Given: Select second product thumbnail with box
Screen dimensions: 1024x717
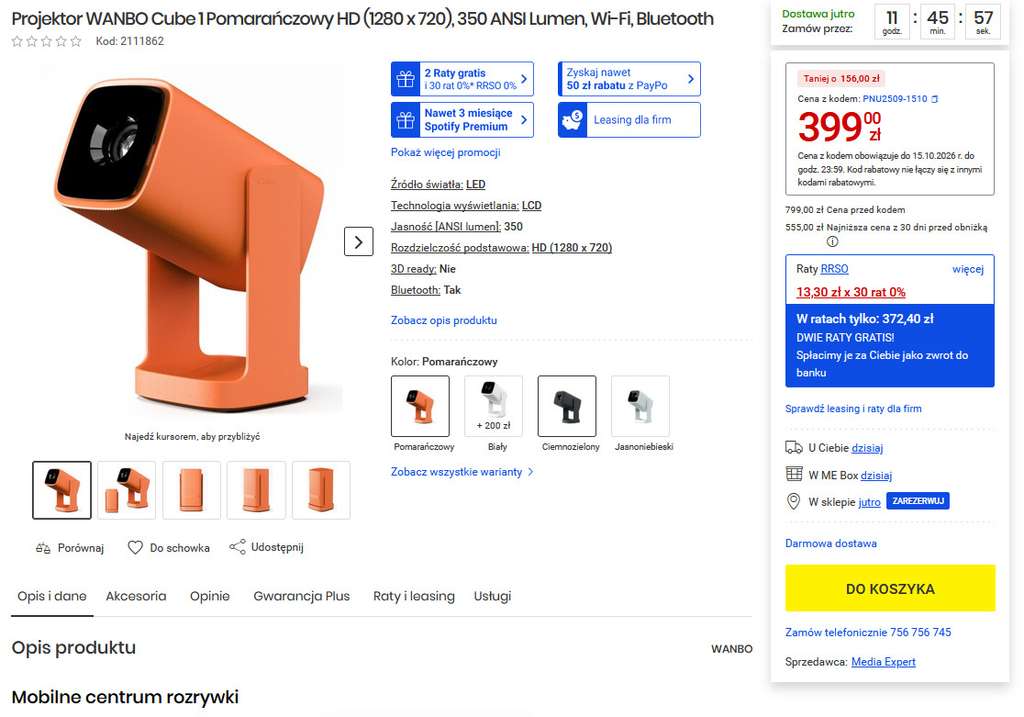Looking at the screenshot, I should (x=126, y=490).
